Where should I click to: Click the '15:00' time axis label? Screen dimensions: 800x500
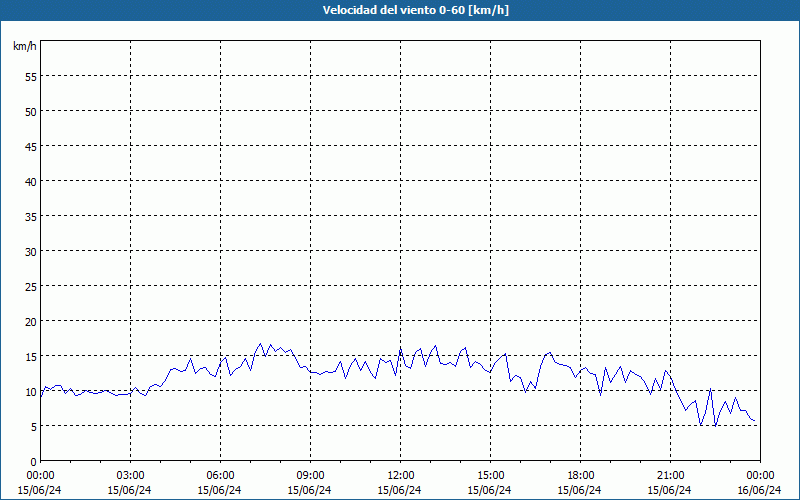coord(490,476)
